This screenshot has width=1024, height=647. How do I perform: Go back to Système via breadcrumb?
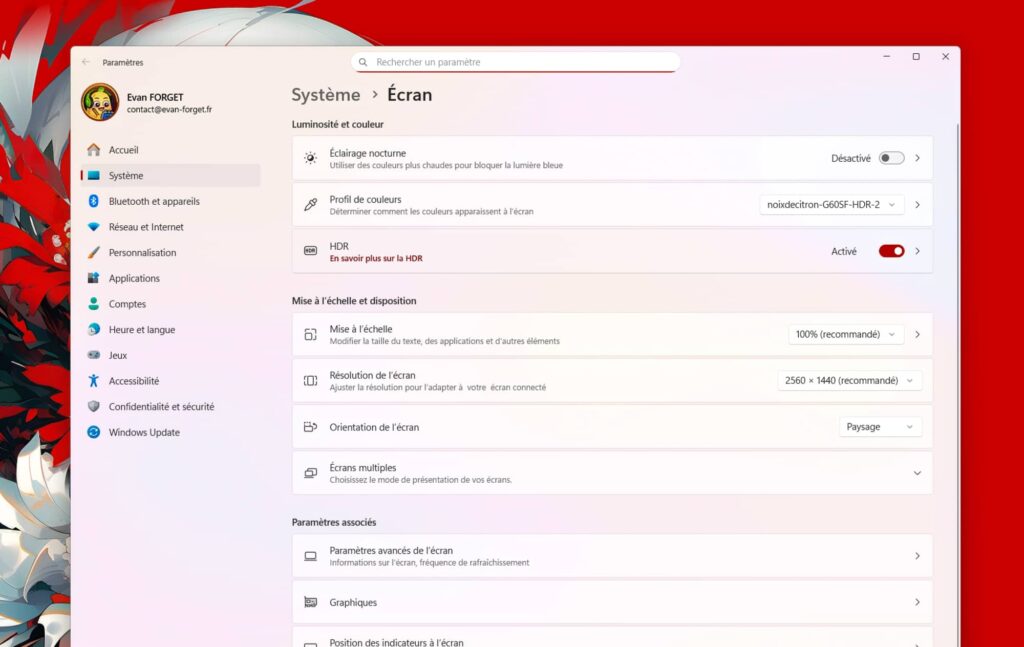[x=324, y=95]
